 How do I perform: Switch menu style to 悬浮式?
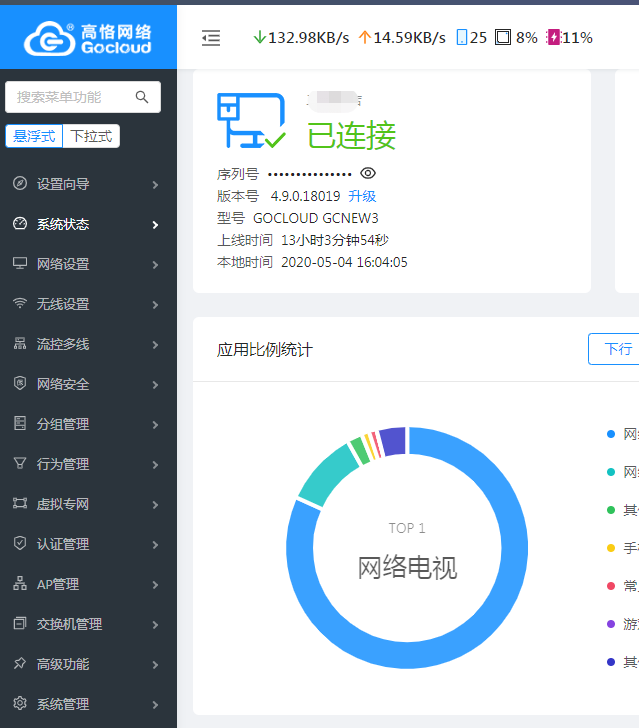[x=35, y=136]
